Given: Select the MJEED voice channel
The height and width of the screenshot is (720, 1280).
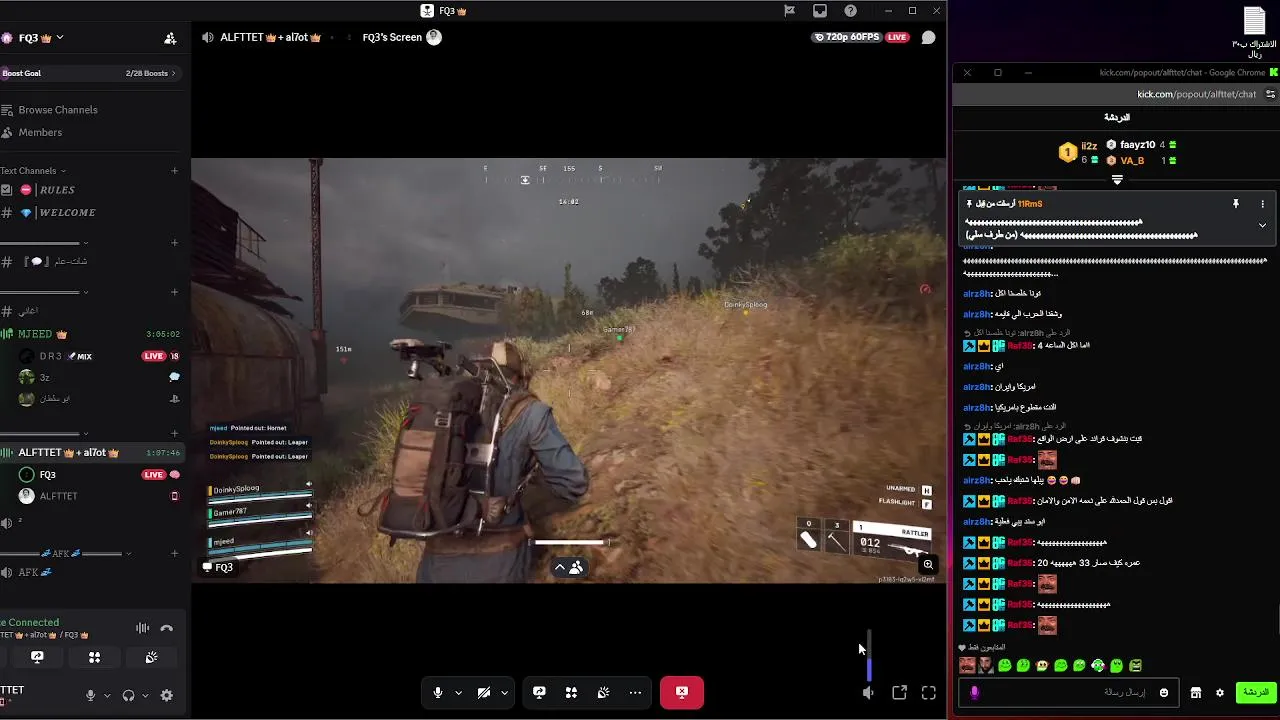Looking at the screenshot, I should (90, 334).
